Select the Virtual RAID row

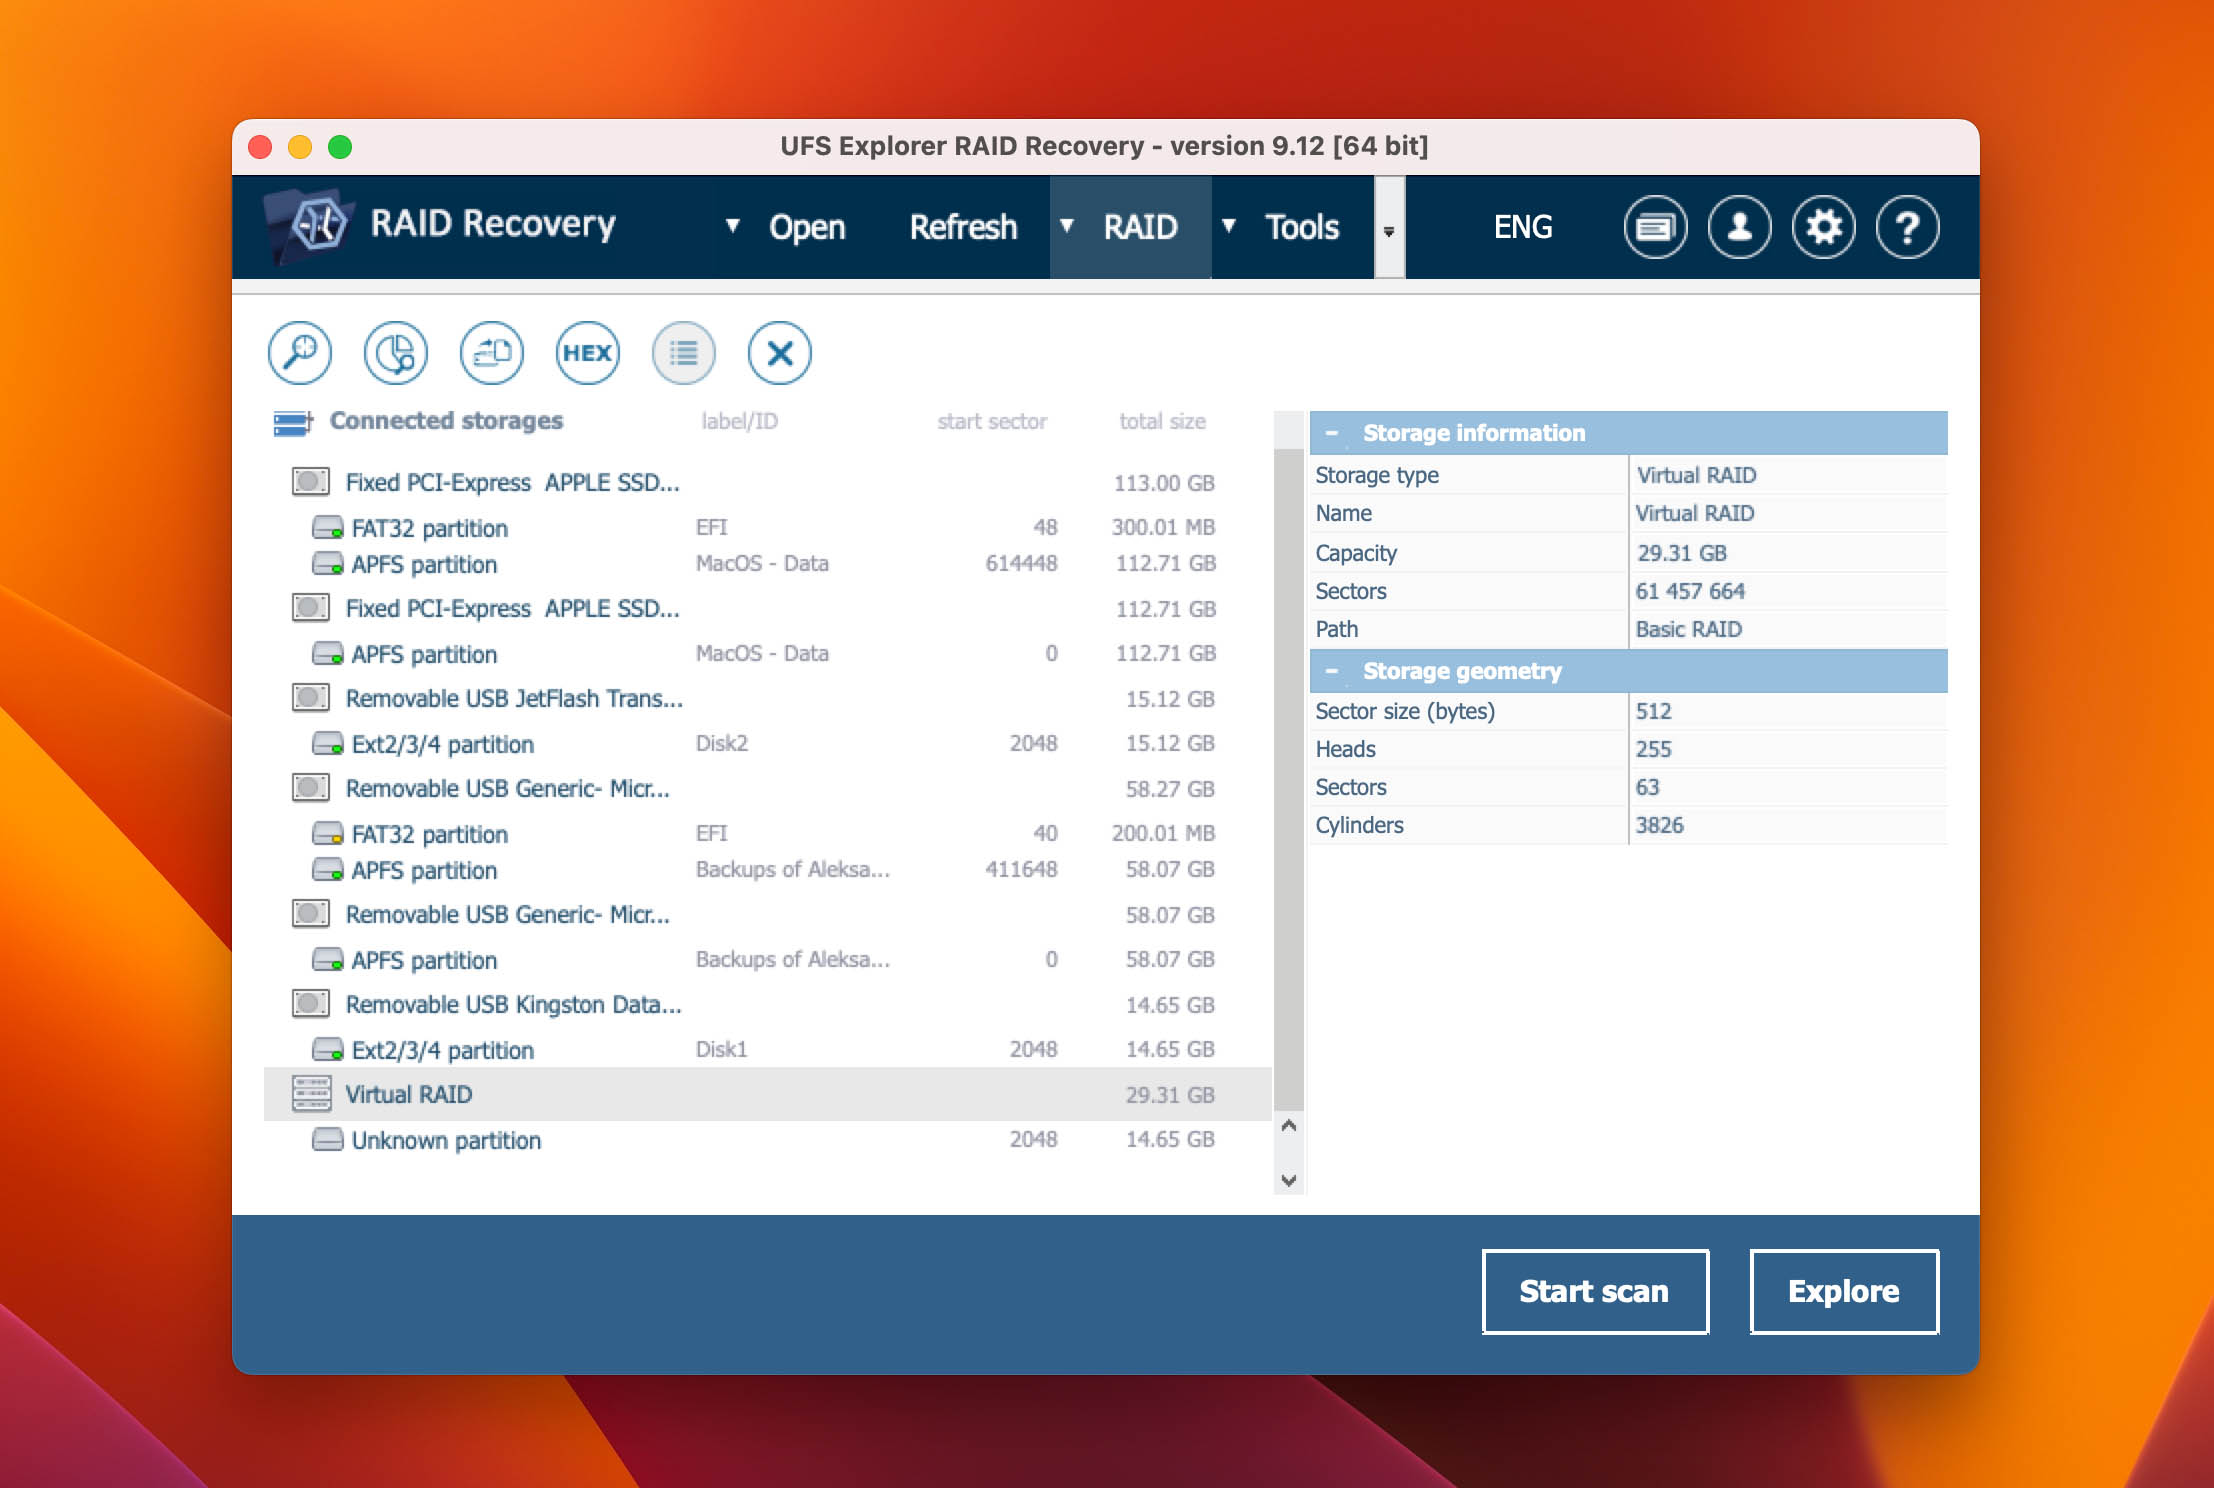point(767,1094)
